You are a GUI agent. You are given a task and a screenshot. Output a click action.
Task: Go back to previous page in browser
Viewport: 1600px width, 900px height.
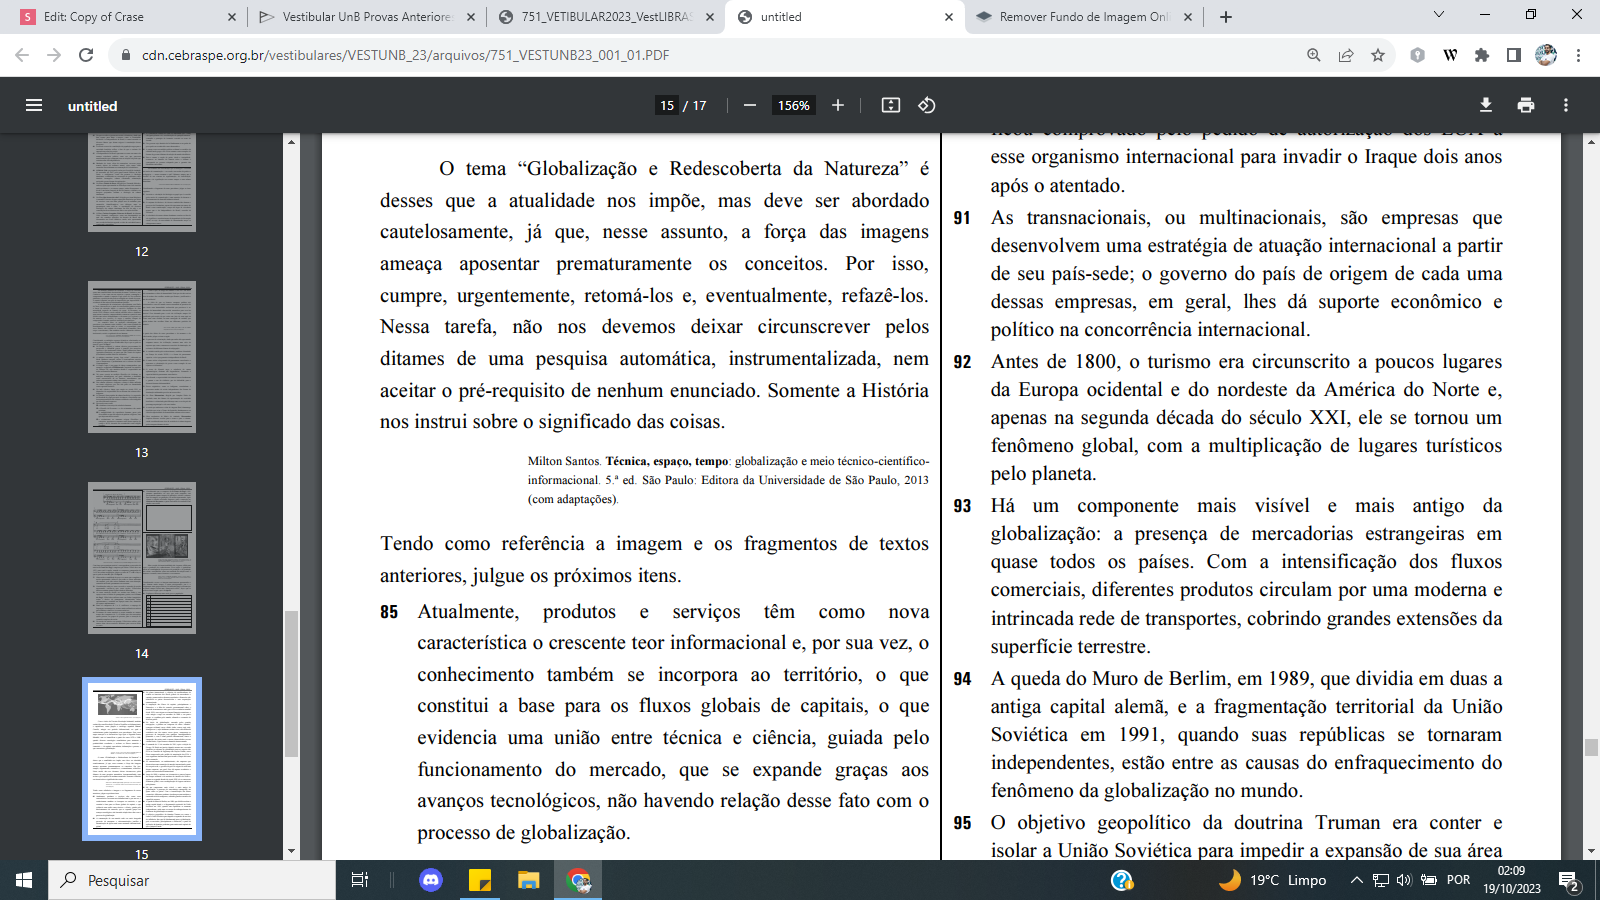coord(22,55)
